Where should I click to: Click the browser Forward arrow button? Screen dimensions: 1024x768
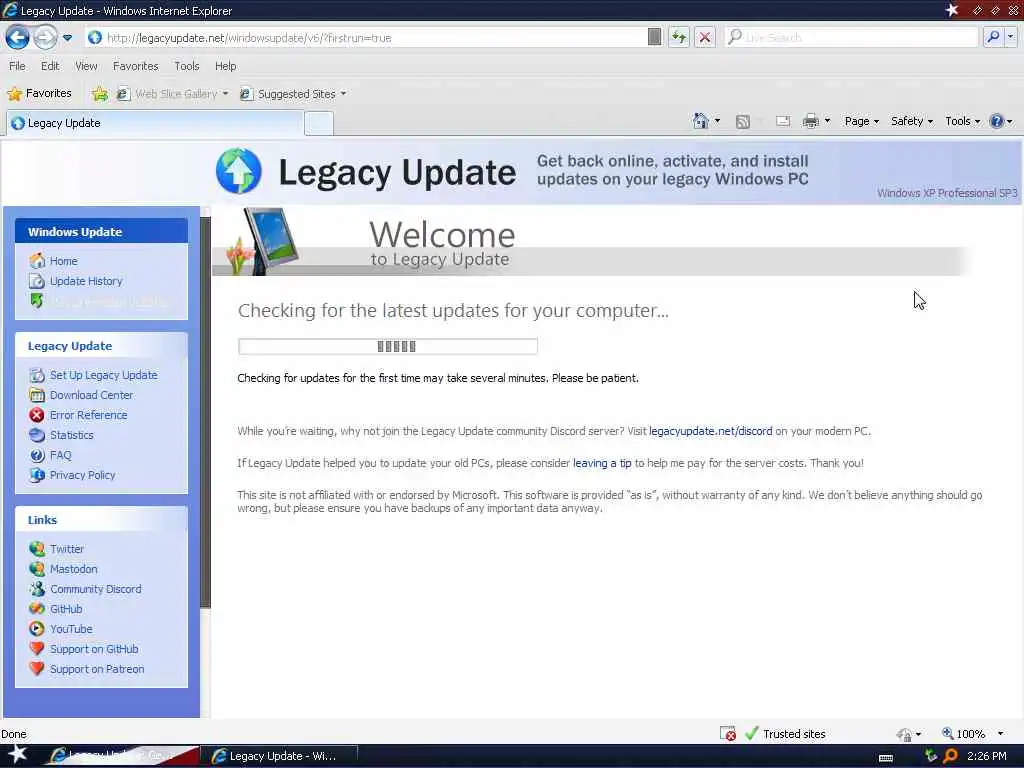[x=44, y=37]
